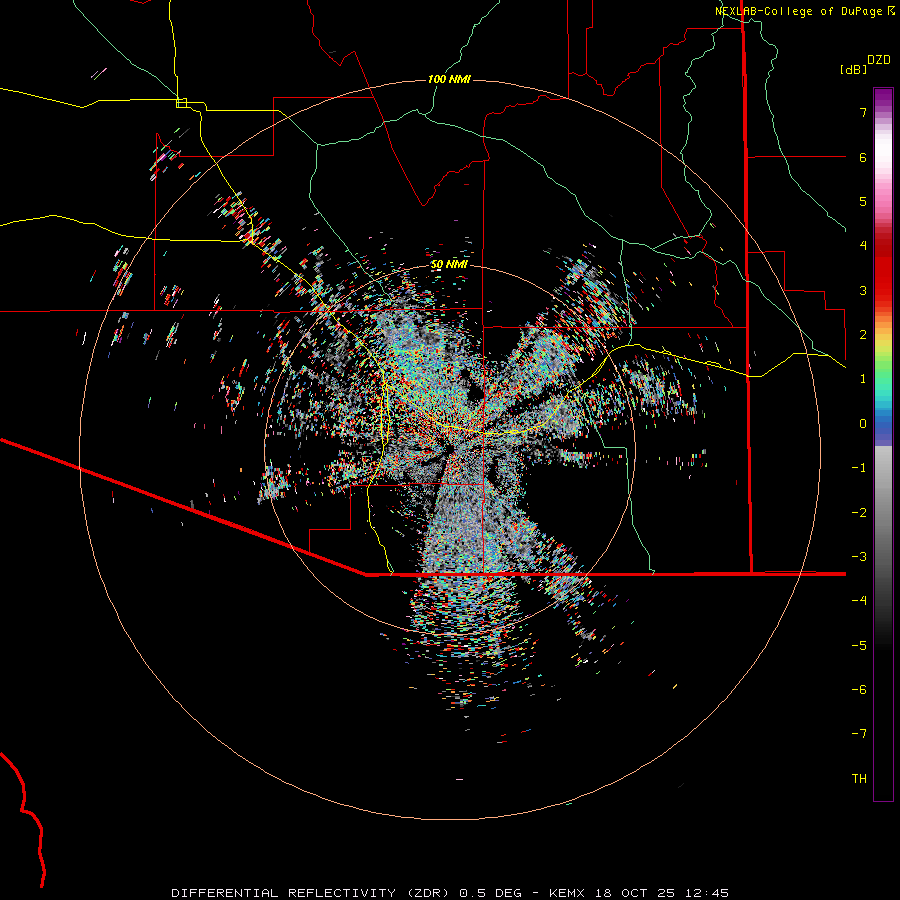Click the 7 value on the color scale

(863, 112)
